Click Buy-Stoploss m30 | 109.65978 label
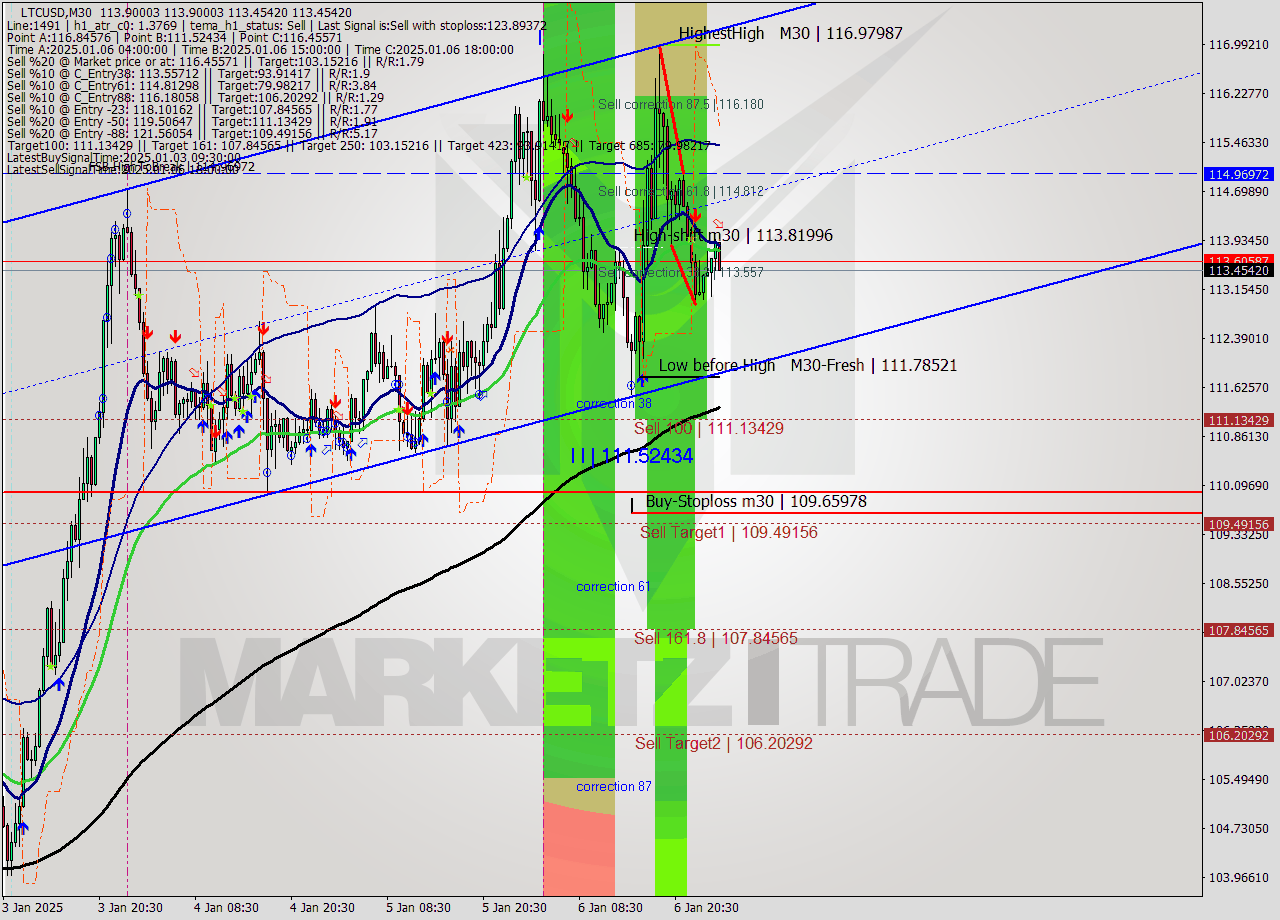1280x920 pixels. click(x=756, y=501)
